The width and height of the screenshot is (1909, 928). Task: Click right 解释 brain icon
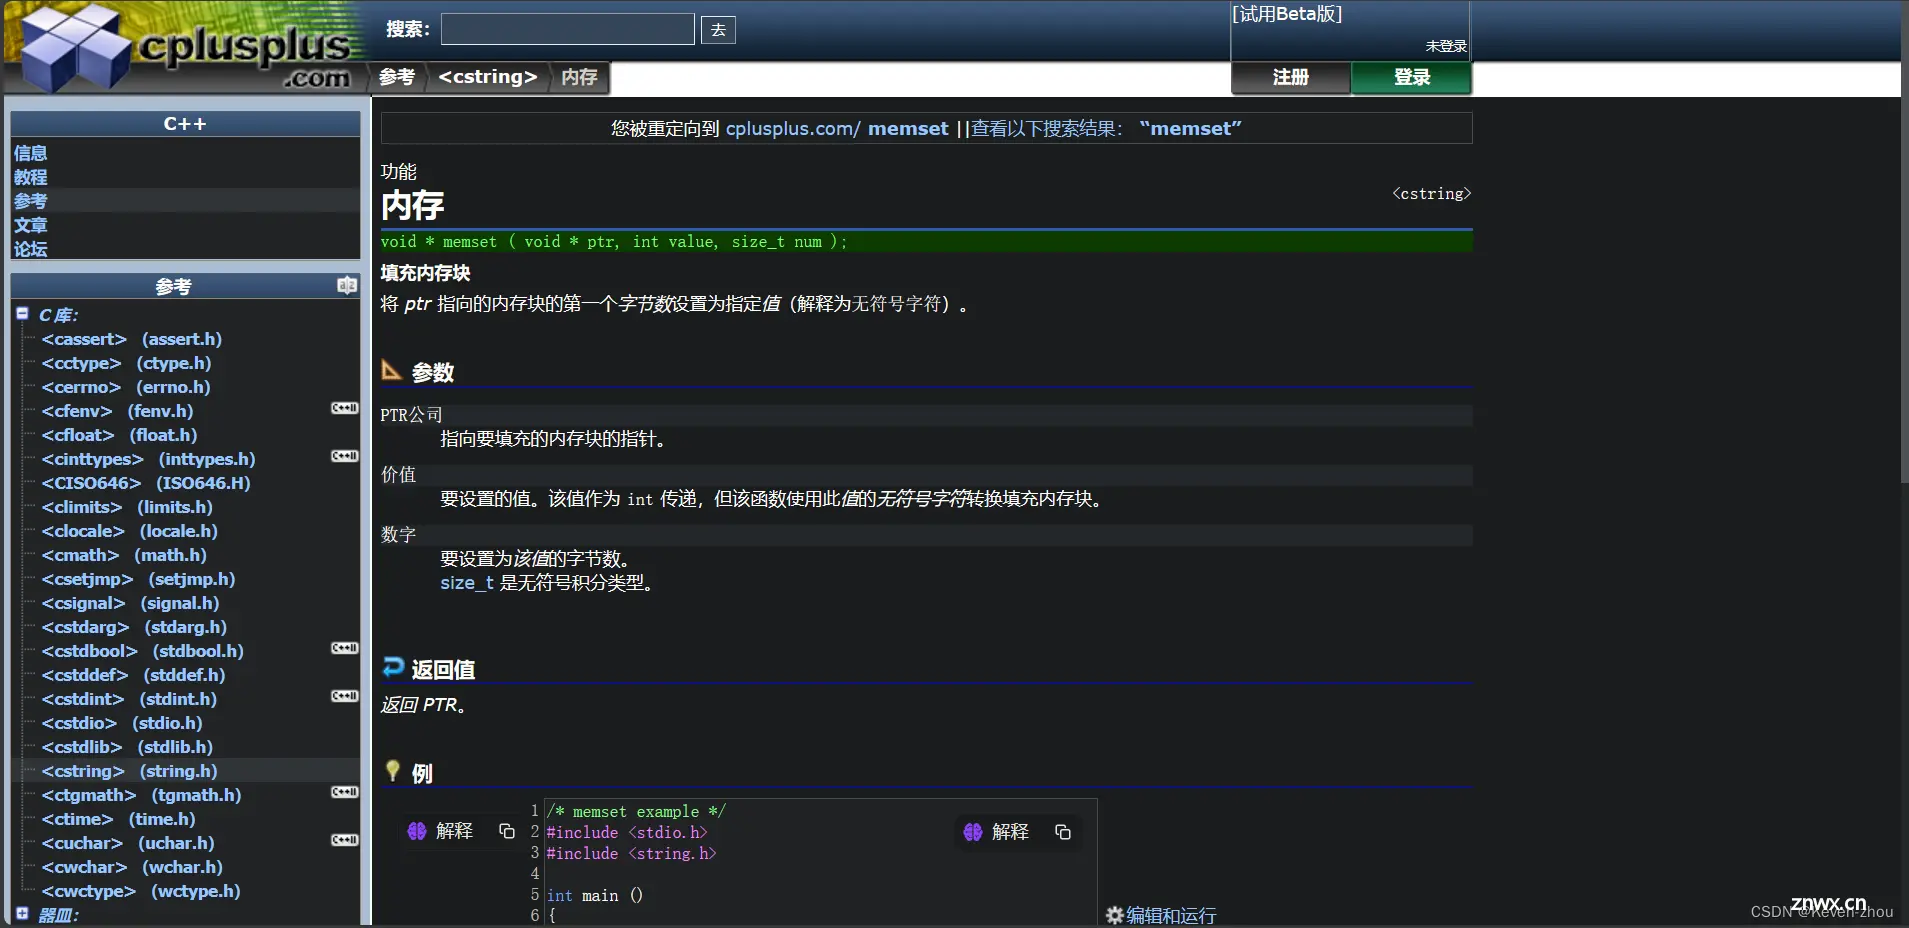click(973, 832)
